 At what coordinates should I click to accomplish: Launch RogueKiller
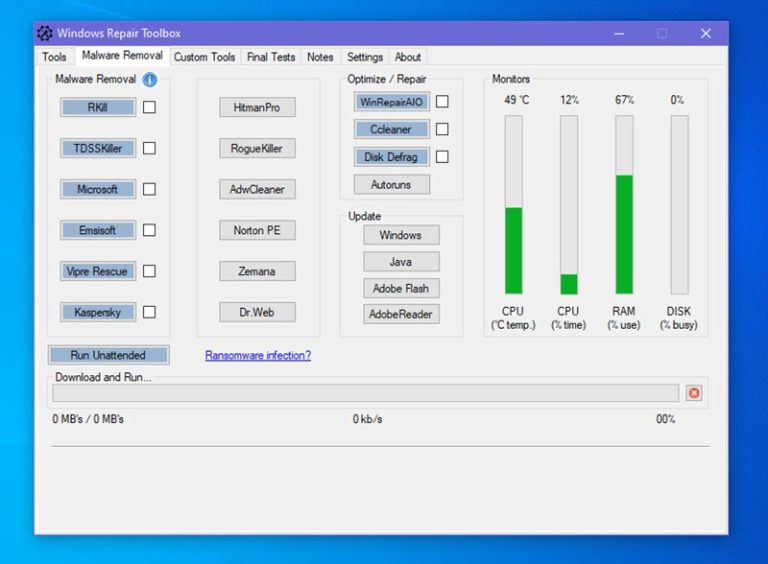(x=257, y=148)
